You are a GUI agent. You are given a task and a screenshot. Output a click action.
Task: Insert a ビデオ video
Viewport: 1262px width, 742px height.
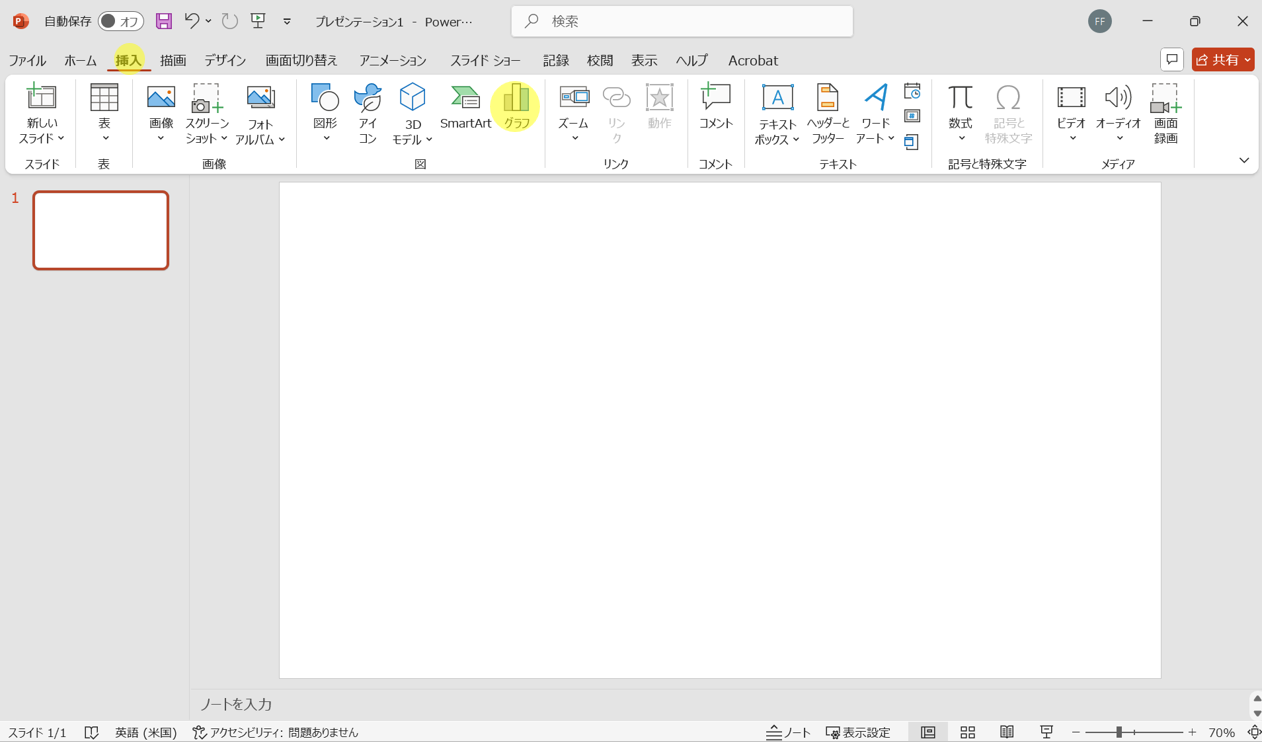click(1071, 113)
